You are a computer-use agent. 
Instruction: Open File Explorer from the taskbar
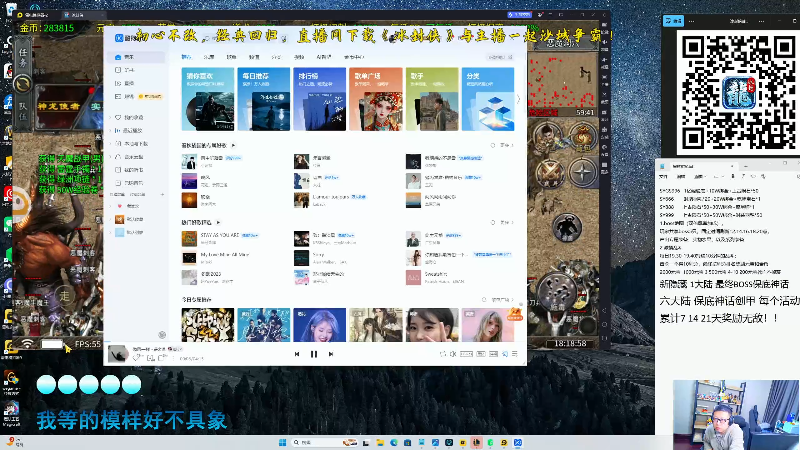(380, 442)
